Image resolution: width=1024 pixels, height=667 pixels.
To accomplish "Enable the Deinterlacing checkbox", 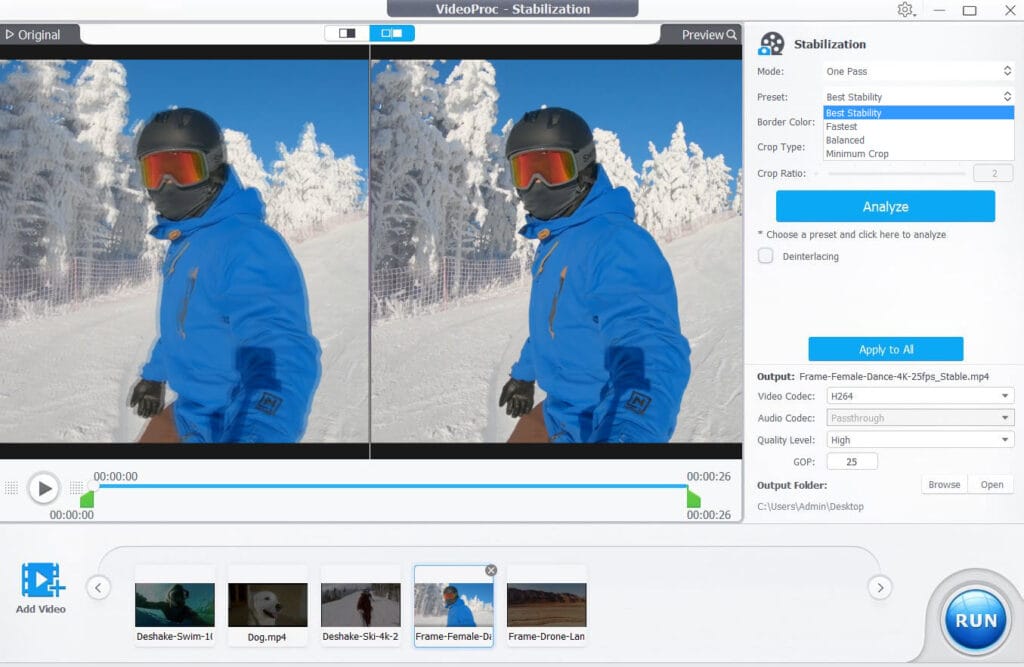I will point(766,256).
